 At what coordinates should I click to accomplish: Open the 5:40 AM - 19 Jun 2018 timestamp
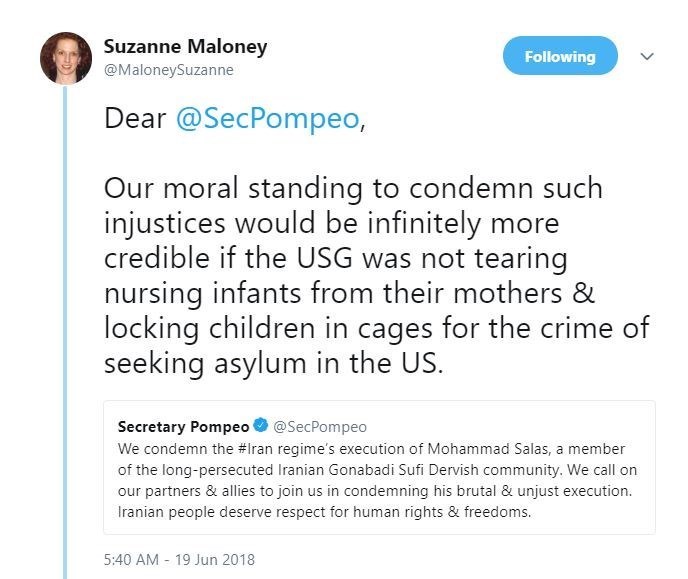[180, 560]
